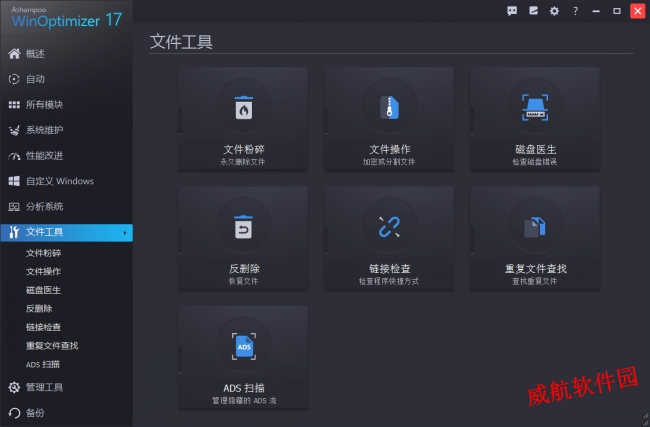Open the notes edit icon in title bar

[533, 11]
